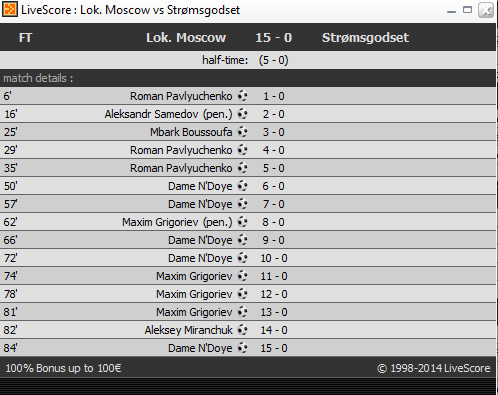This screenshot has width=498, height=395.
Task: Click the match details header bar
Action: click(248, 78)
